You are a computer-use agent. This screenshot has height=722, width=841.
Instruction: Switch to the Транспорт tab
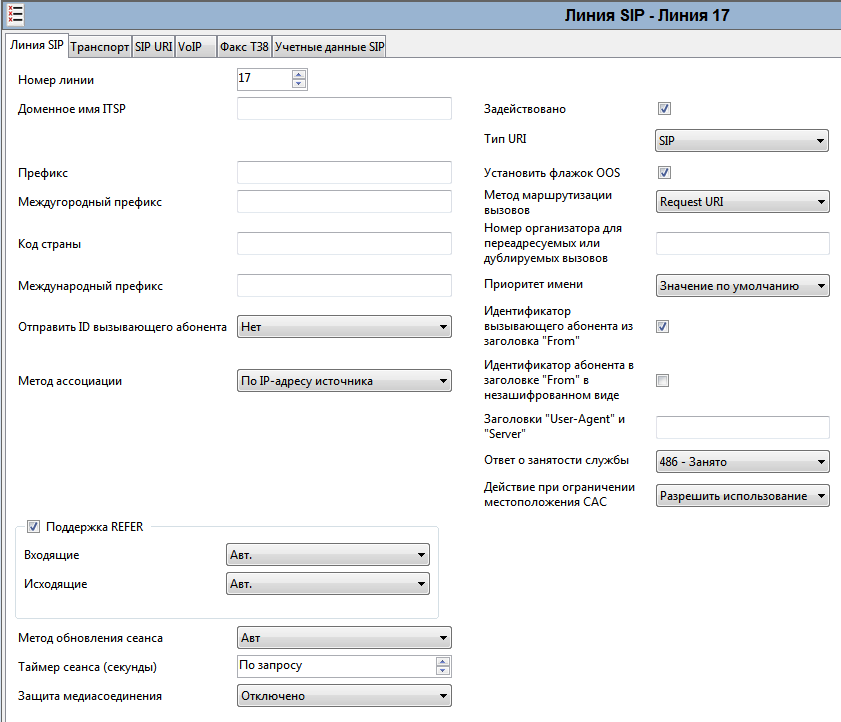[100, 47]
